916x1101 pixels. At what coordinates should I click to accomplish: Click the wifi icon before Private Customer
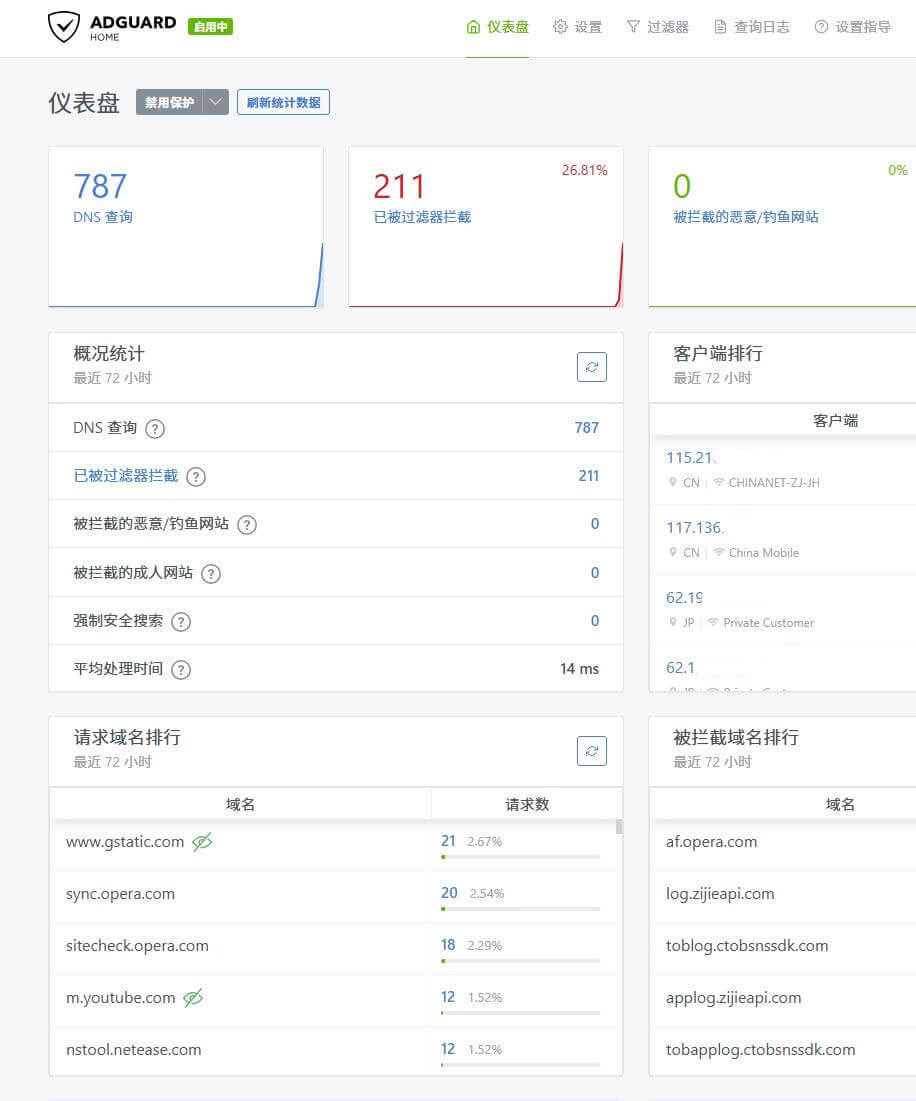(713, 622)
